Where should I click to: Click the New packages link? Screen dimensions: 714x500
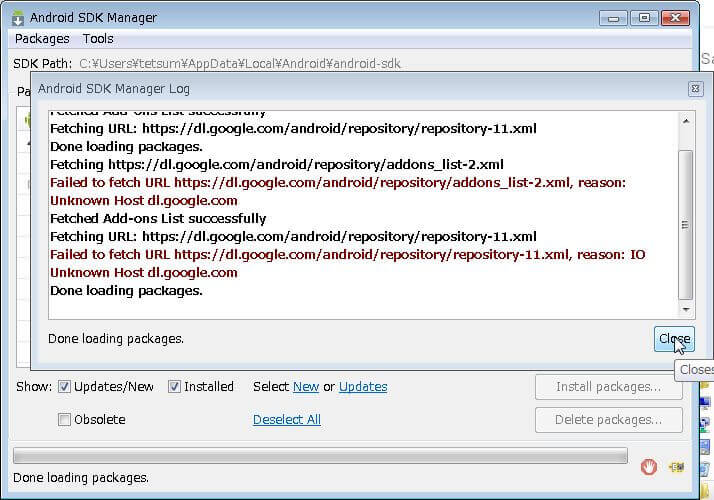pos(305,387)
